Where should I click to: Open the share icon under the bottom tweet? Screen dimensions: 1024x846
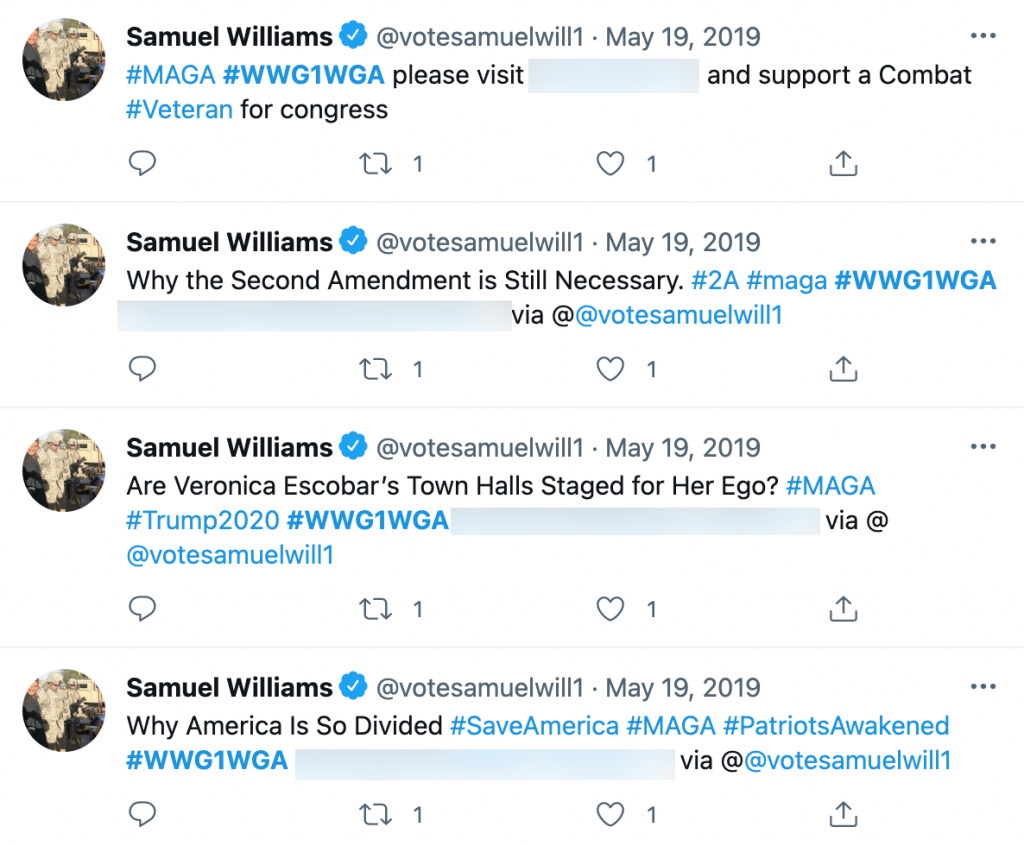843,814
